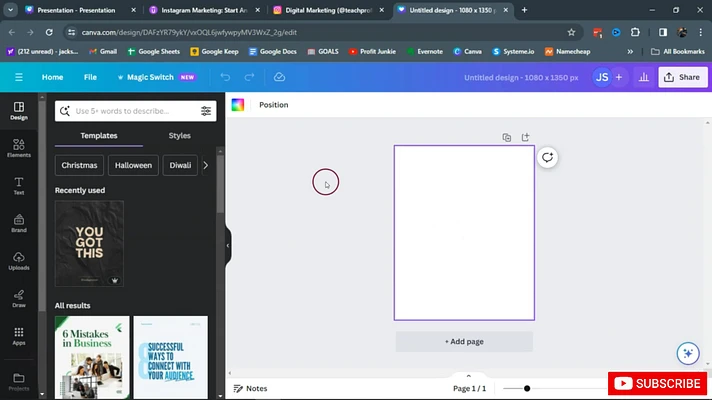Open the Apps panel
This screenshot has width=712, height=400.
click(x=18, y=336)
